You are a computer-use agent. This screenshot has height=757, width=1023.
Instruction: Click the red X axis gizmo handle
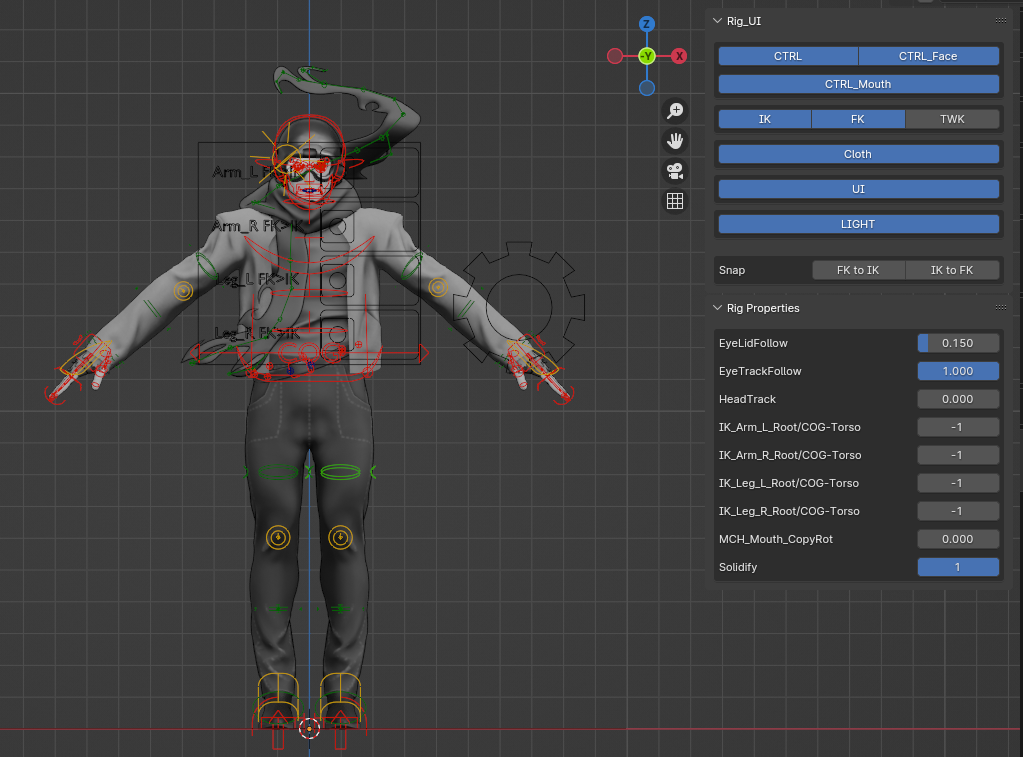pos(679,56)
